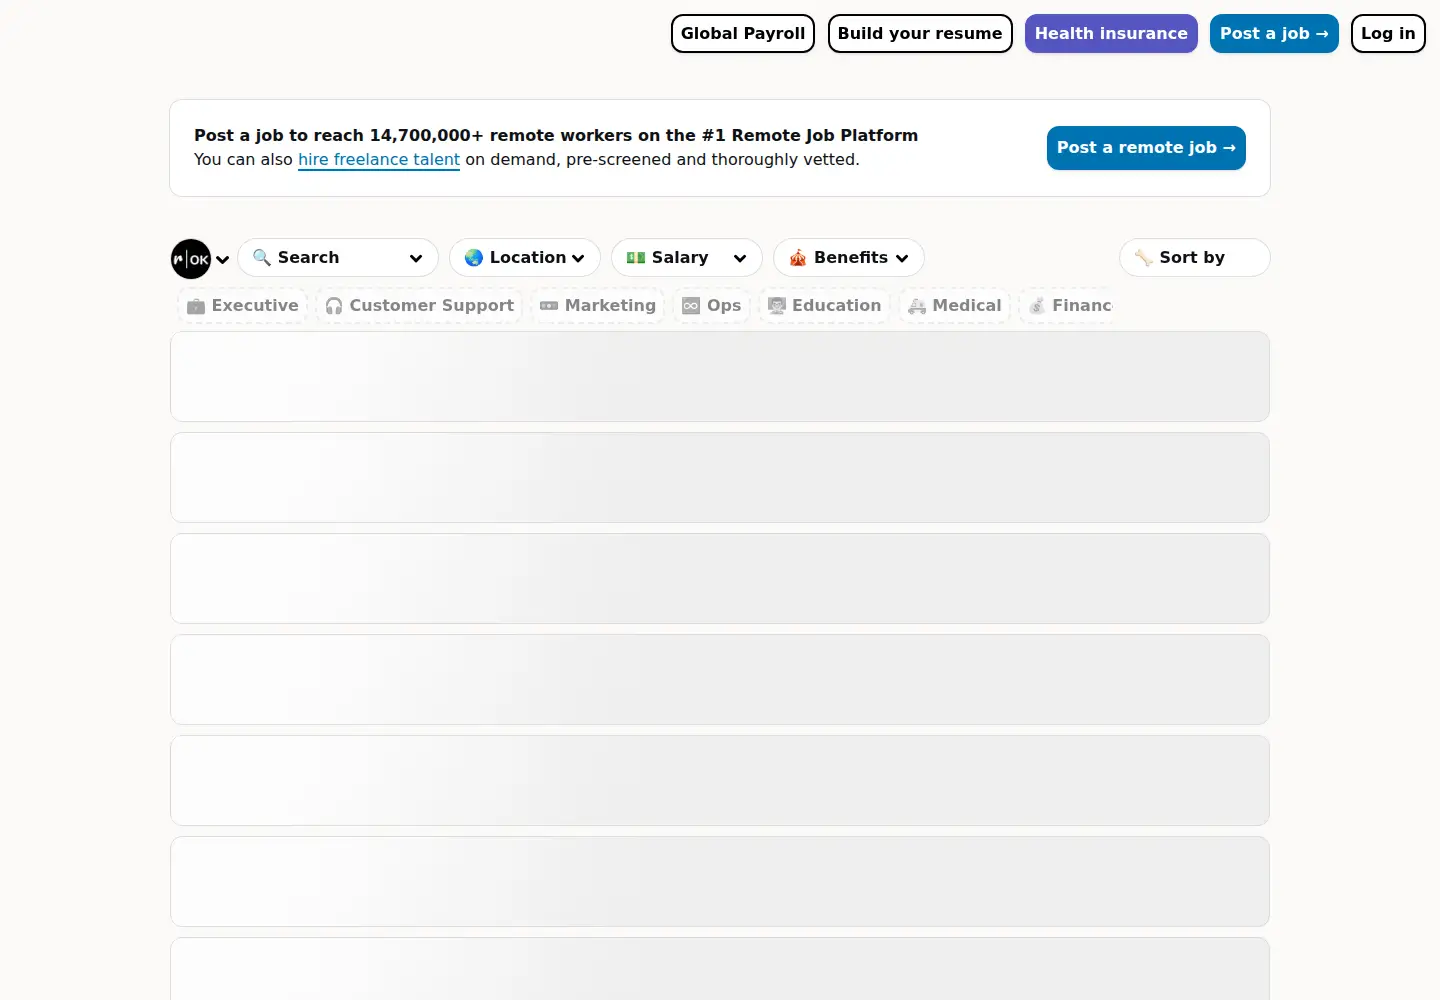Open the Sort by dropdown
Screen dimensions: 1440x1000
coord(1195,257)
